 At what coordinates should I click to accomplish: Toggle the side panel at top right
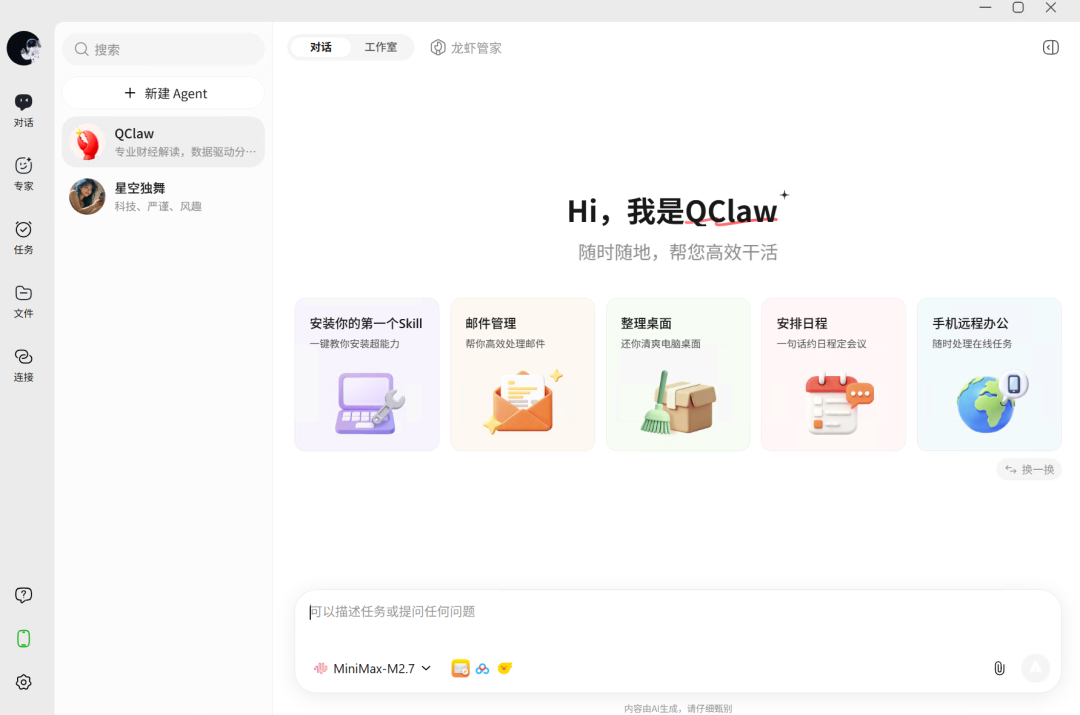[1050, 47]
